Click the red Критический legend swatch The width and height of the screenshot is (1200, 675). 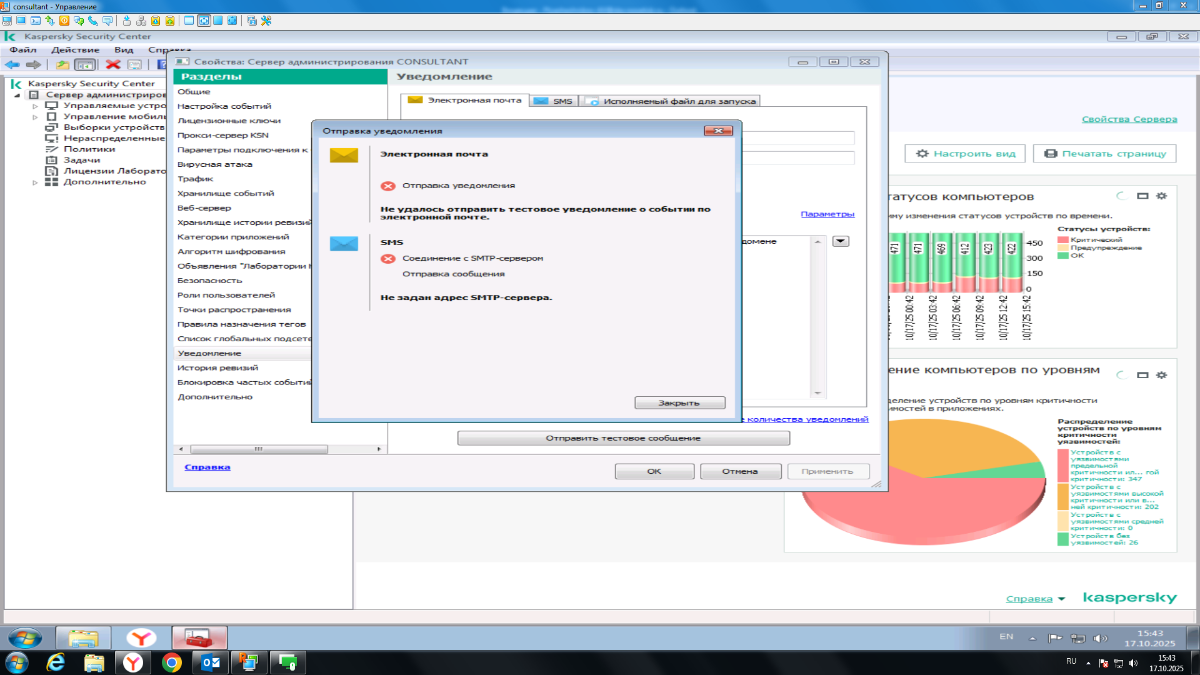click(x=1064, y=240)
